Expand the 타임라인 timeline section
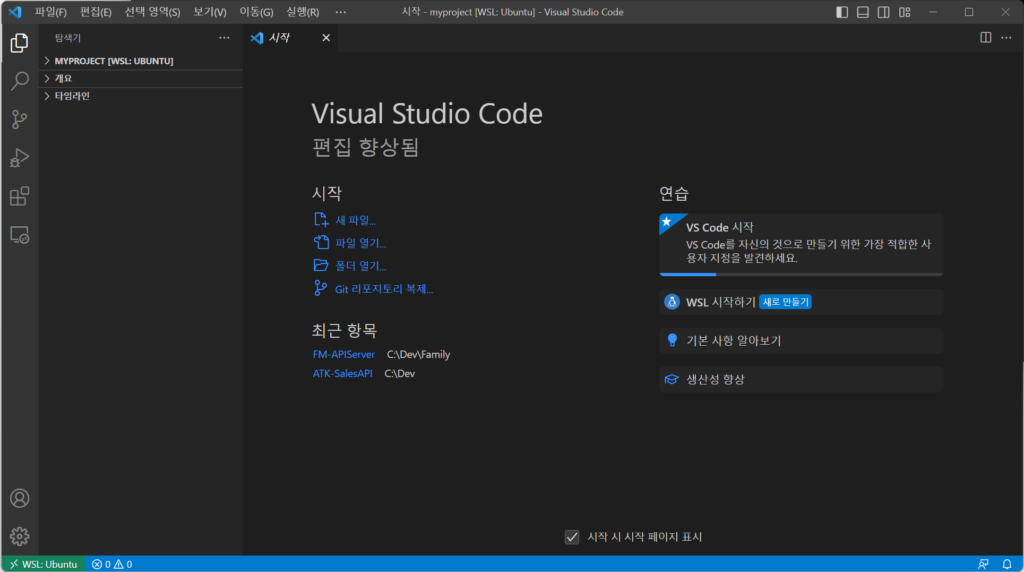 [x=140, y=96]
